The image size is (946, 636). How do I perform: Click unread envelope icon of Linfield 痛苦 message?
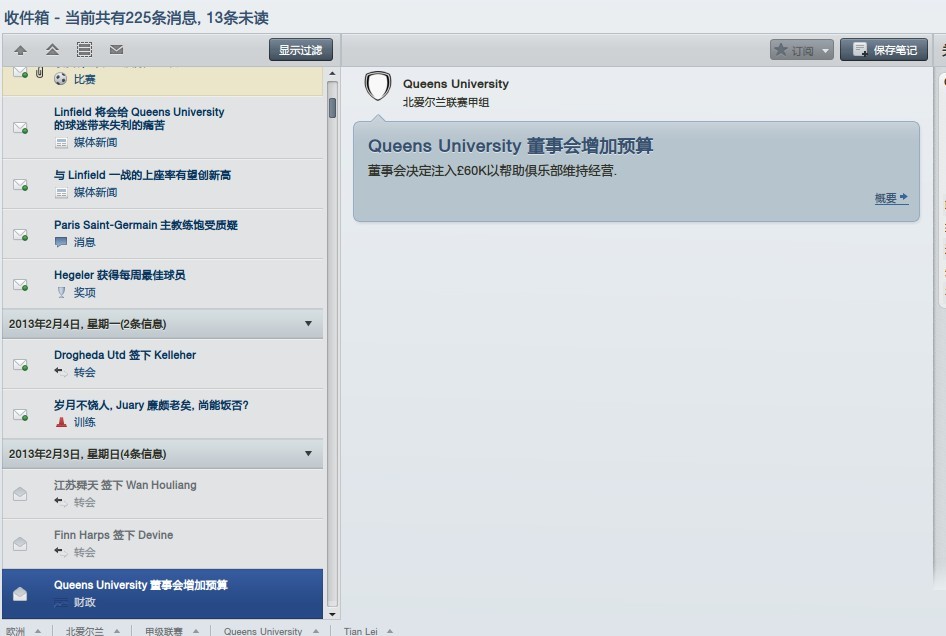[21, 128]
